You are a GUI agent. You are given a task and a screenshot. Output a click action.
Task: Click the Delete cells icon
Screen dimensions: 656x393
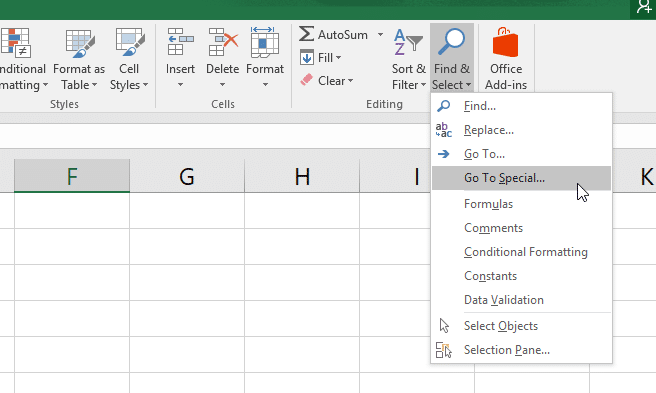[x=223, y=42]
